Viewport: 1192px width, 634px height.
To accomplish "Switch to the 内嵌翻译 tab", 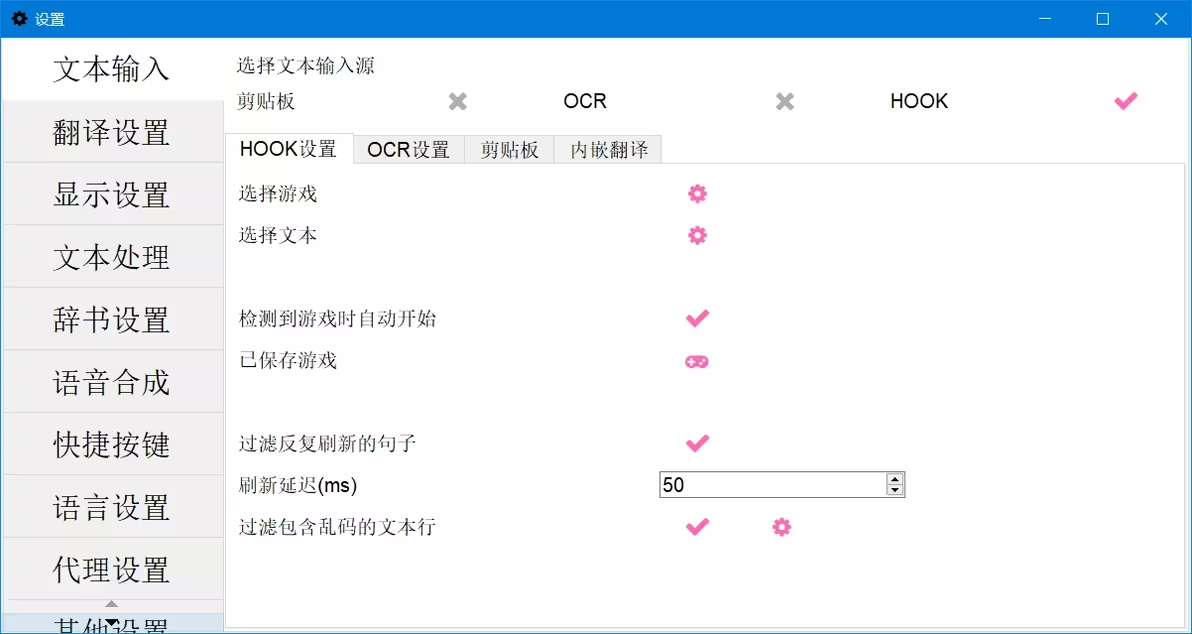I will [x=609, y=150].
